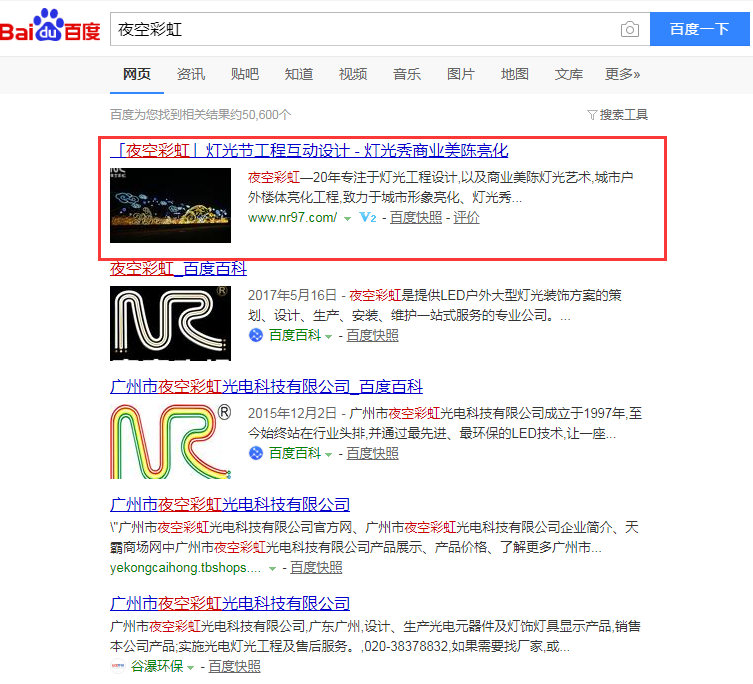Open the 夜空彩虹_百度百科 result link
The height and width of the screenshot is (684, 753).
point(178,268)
